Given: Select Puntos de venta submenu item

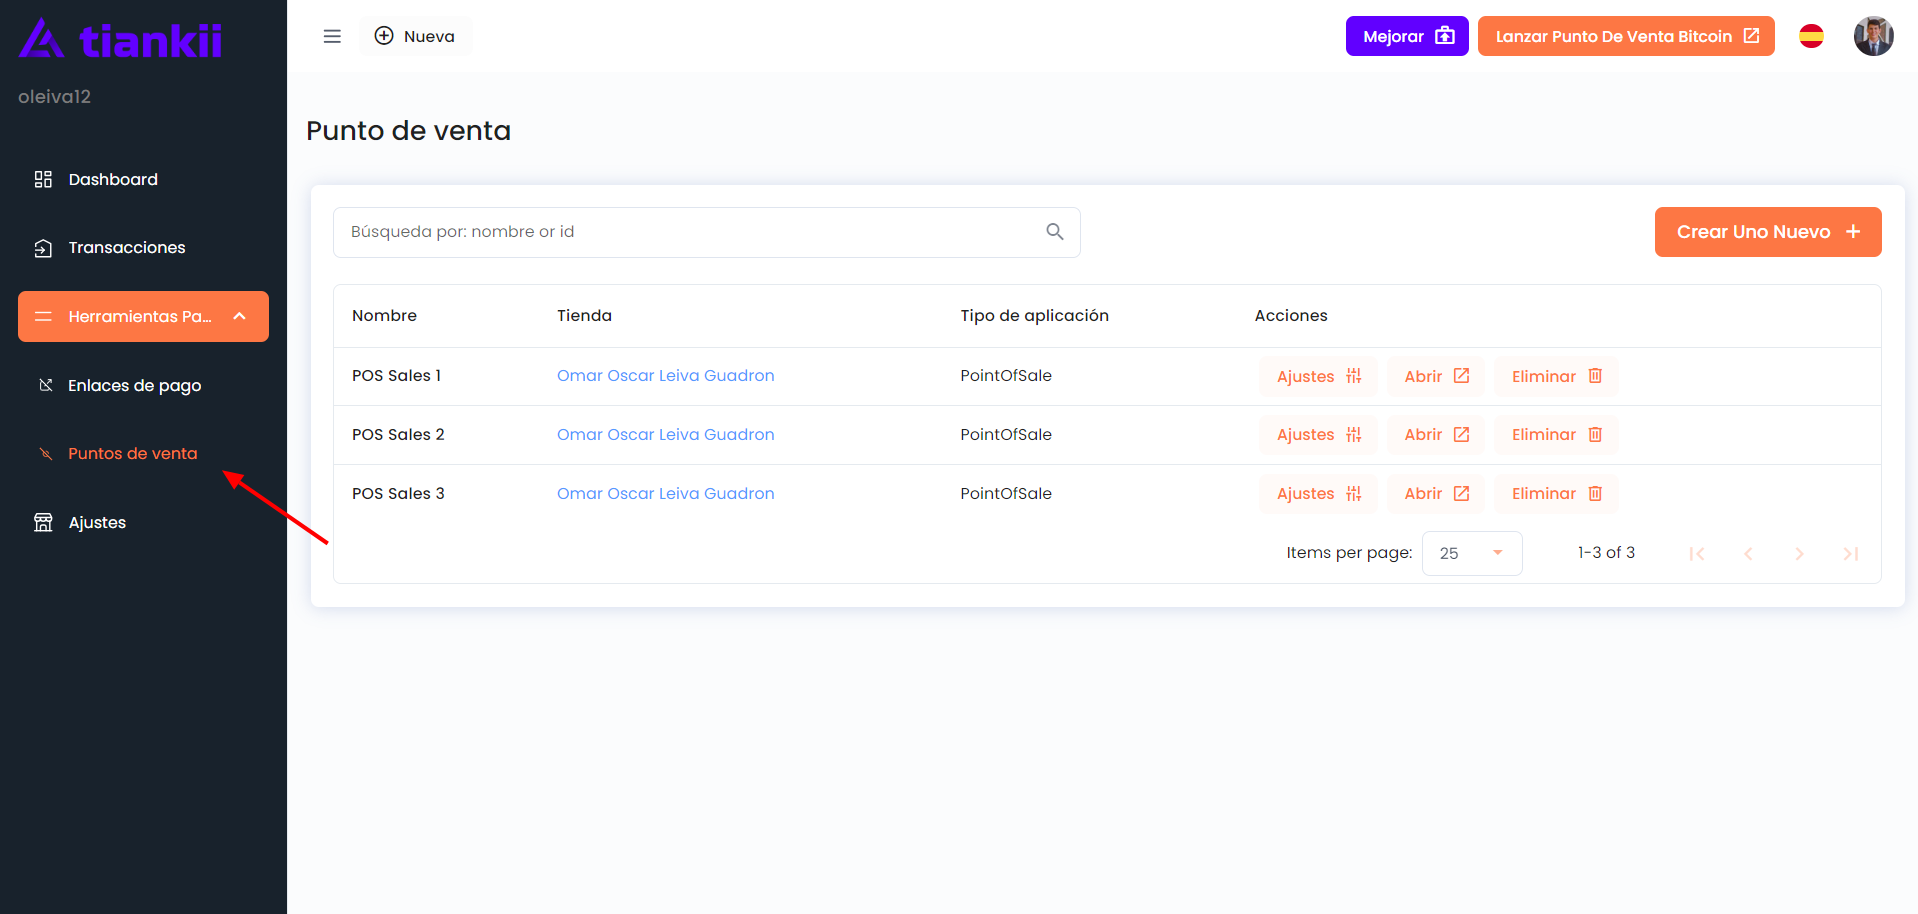Looking at the screenshot, I should [x=133, y=453].
